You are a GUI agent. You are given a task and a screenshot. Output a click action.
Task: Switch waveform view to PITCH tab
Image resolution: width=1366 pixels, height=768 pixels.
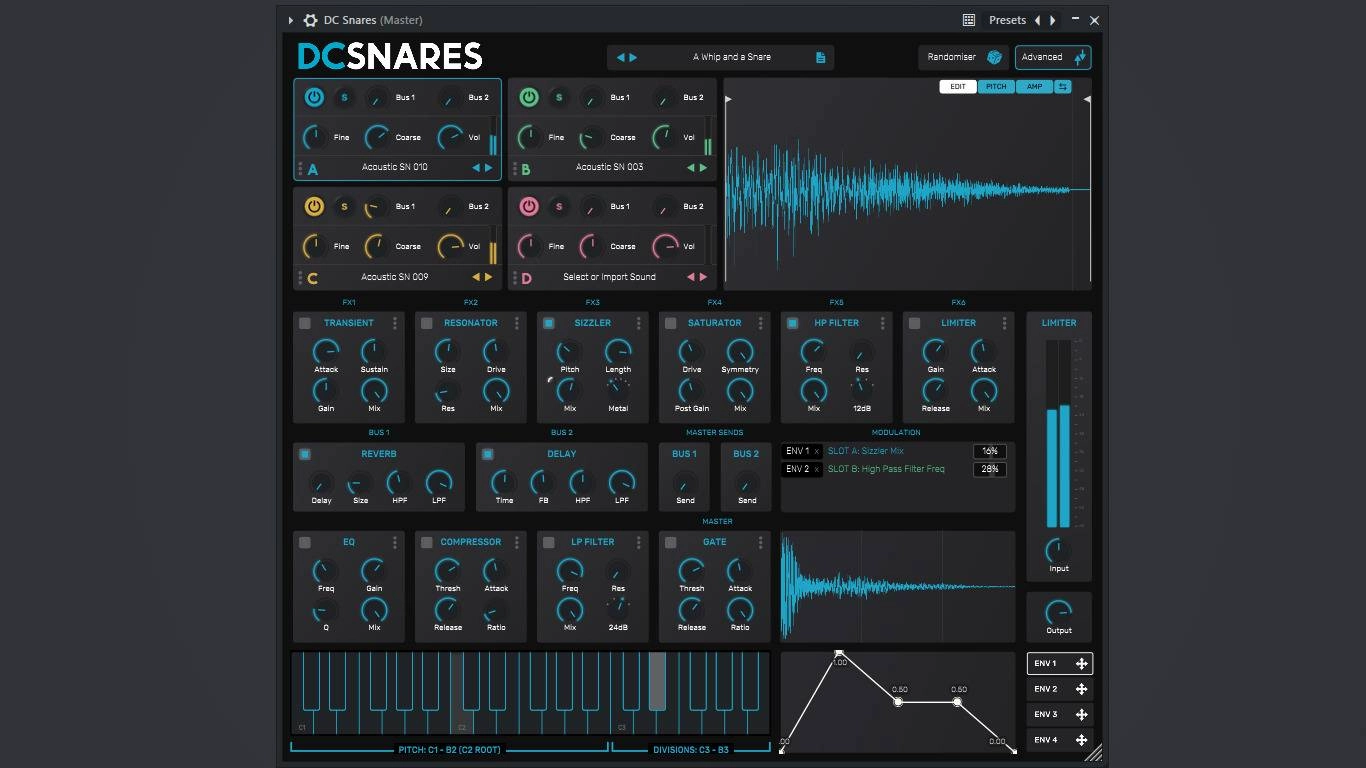[x=996, y=87]
